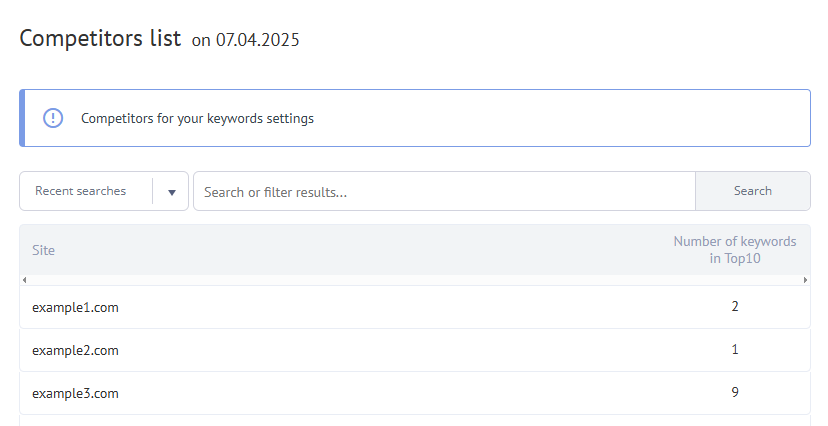Click keyword count 9 for example3.com
This screenshot has height=426, width=828.
735,392
